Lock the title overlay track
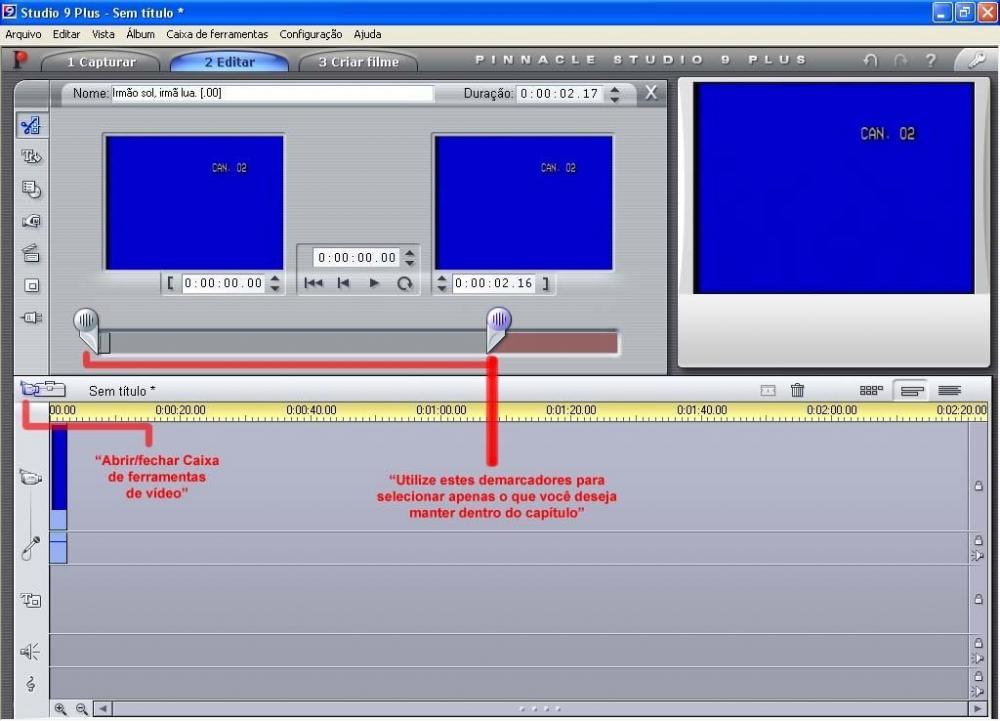1000x721 pixels. click(x=978, y=599)
